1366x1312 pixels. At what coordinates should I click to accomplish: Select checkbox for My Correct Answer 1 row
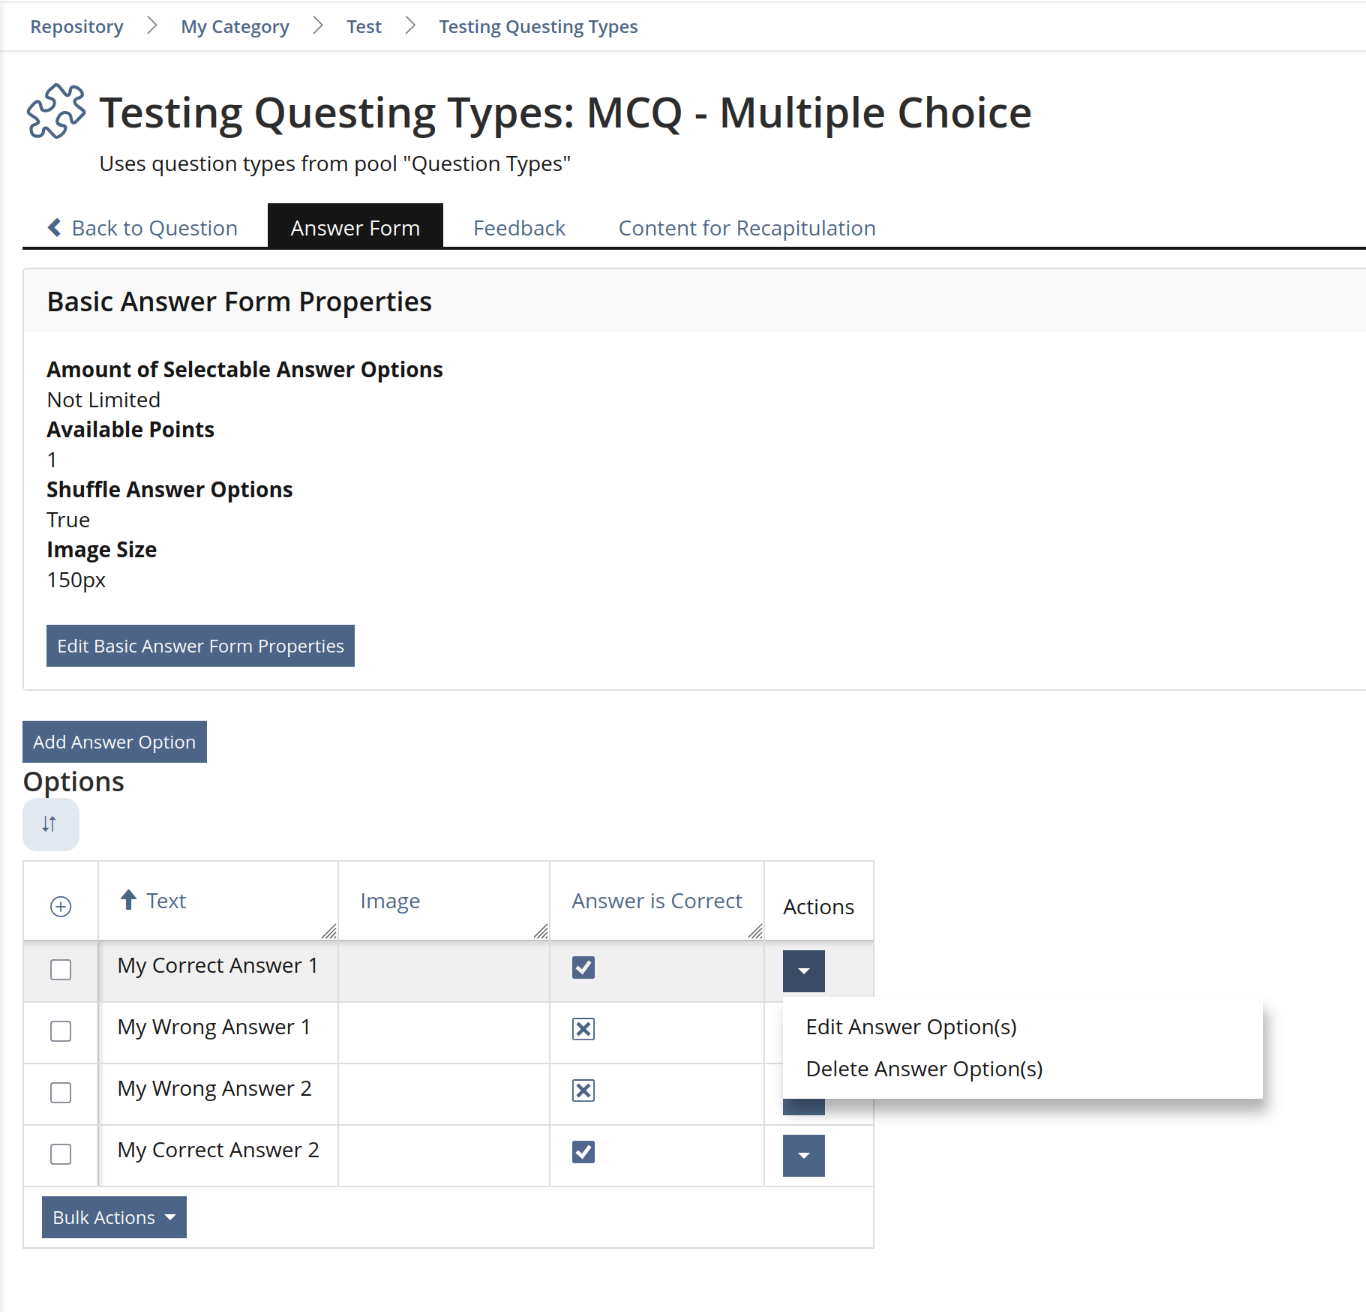click(x=61, y=969)
